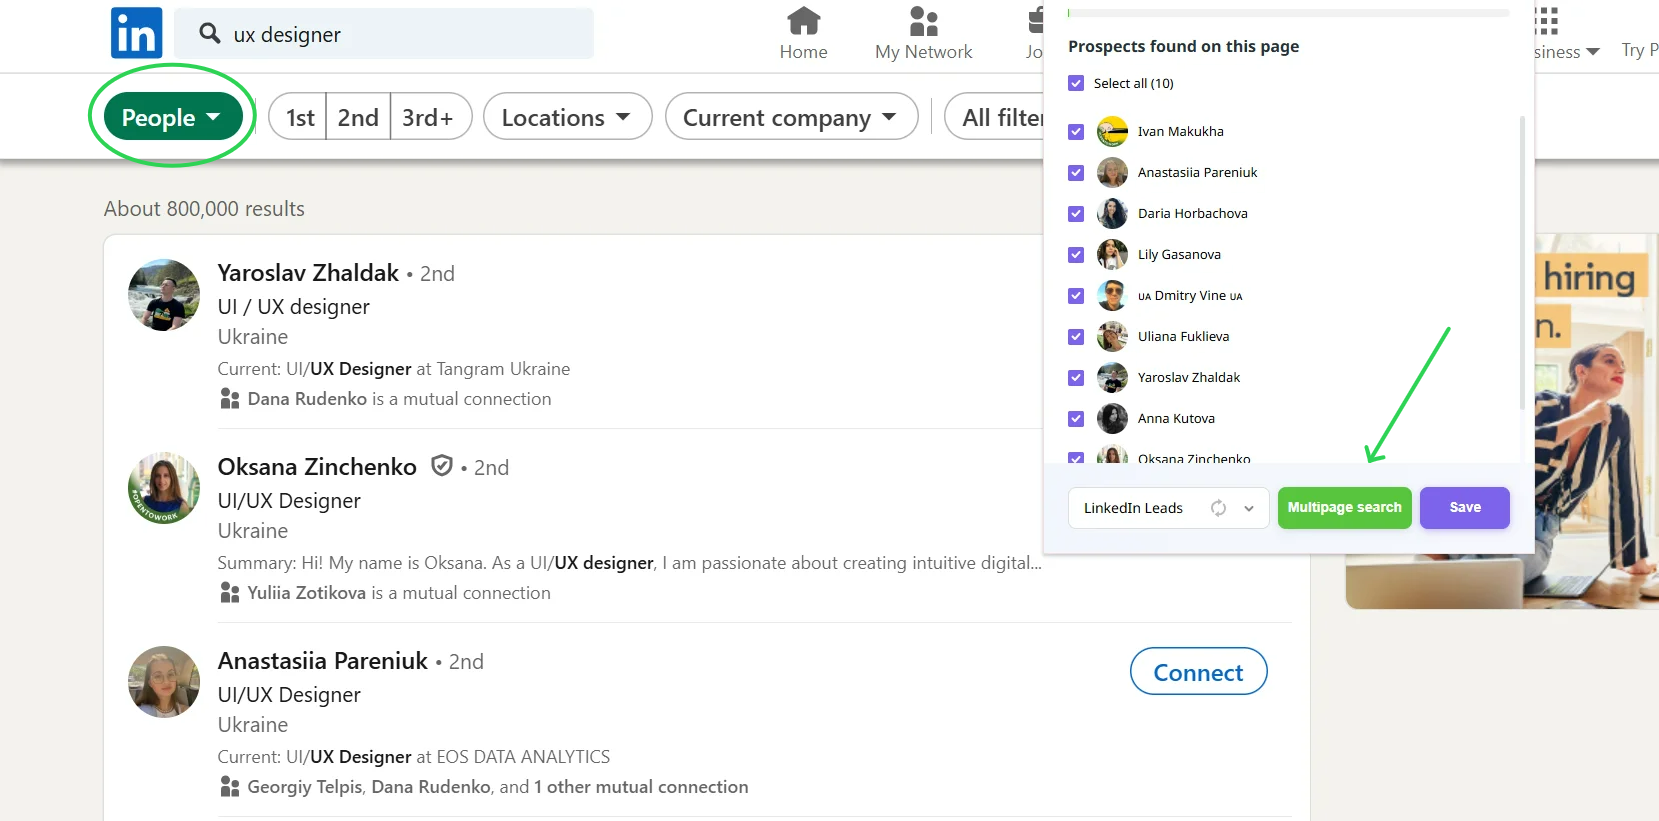Select the 2nd connections filter tab

(x=358, y=117)
